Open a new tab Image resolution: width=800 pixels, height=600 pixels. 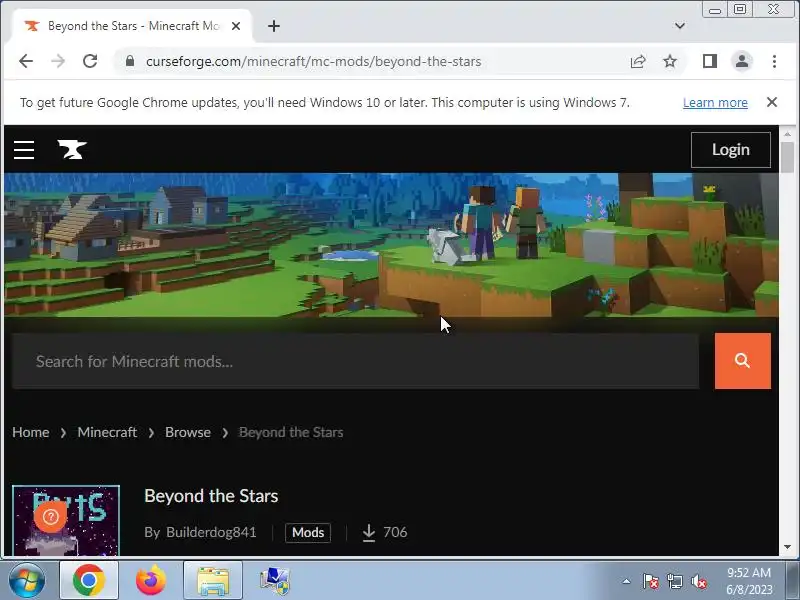[x=273, y=26]
